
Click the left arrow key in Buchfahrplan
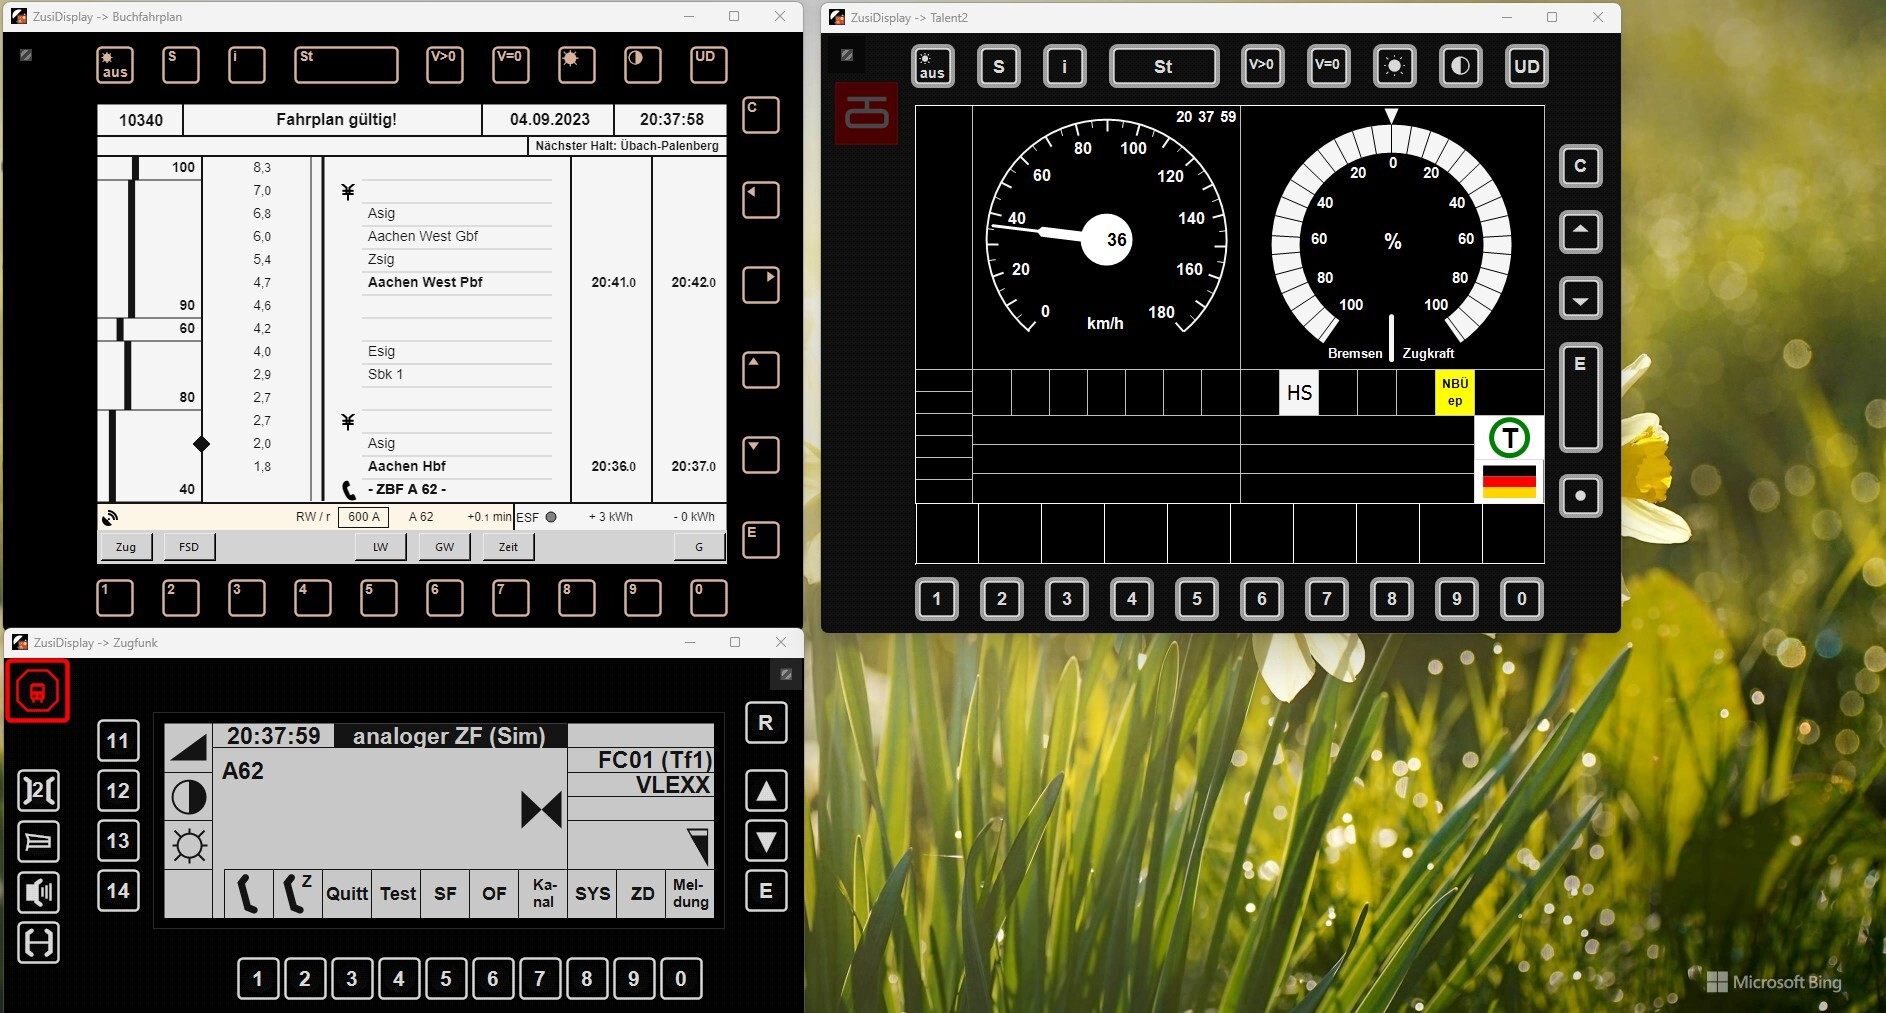[761, 200]
